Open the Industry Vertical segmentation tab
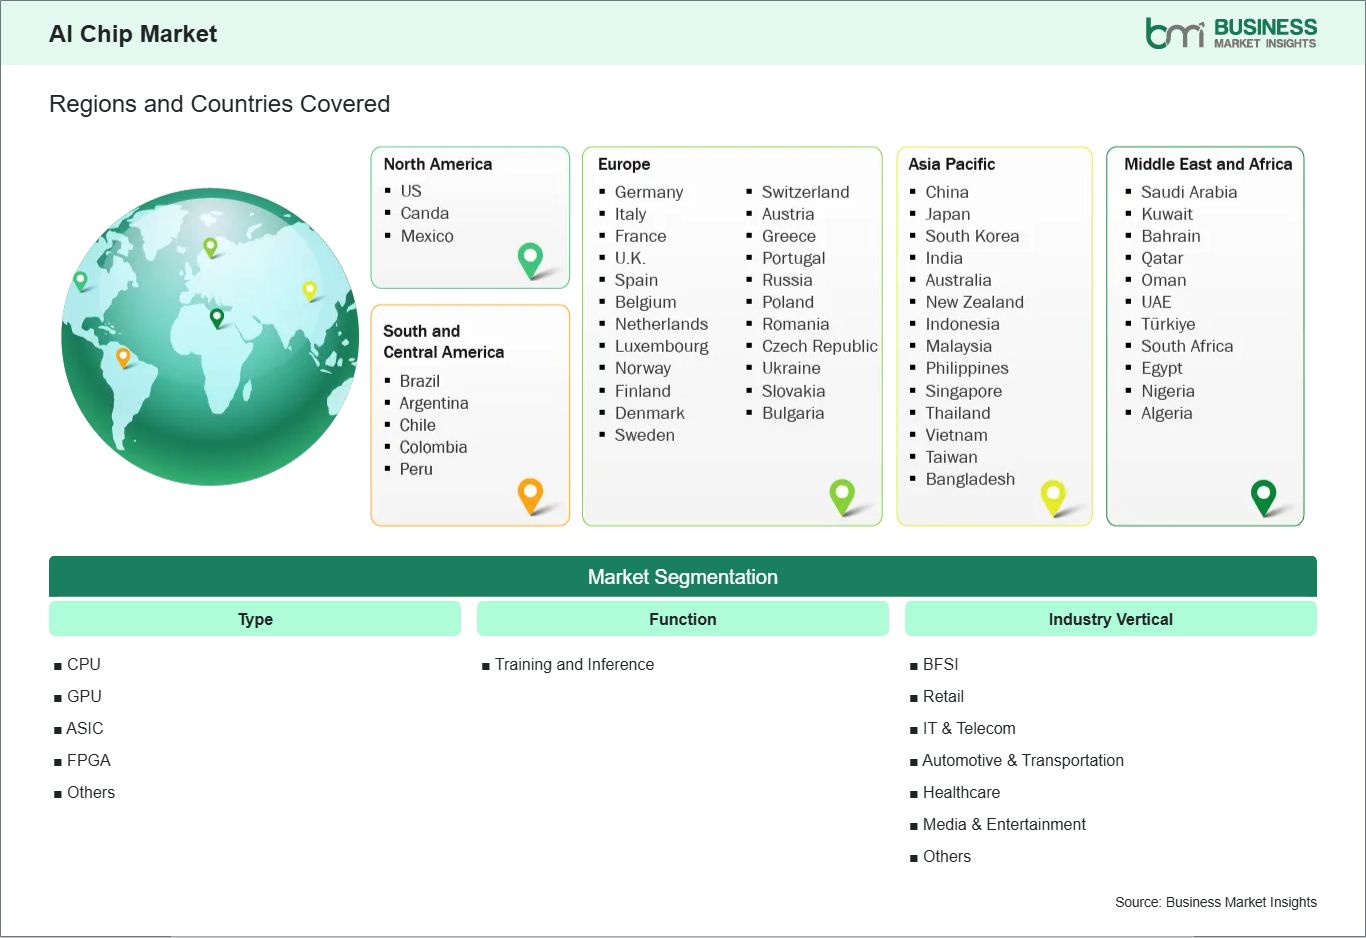The image size is (1366, 938). [x=1110, y=618]
